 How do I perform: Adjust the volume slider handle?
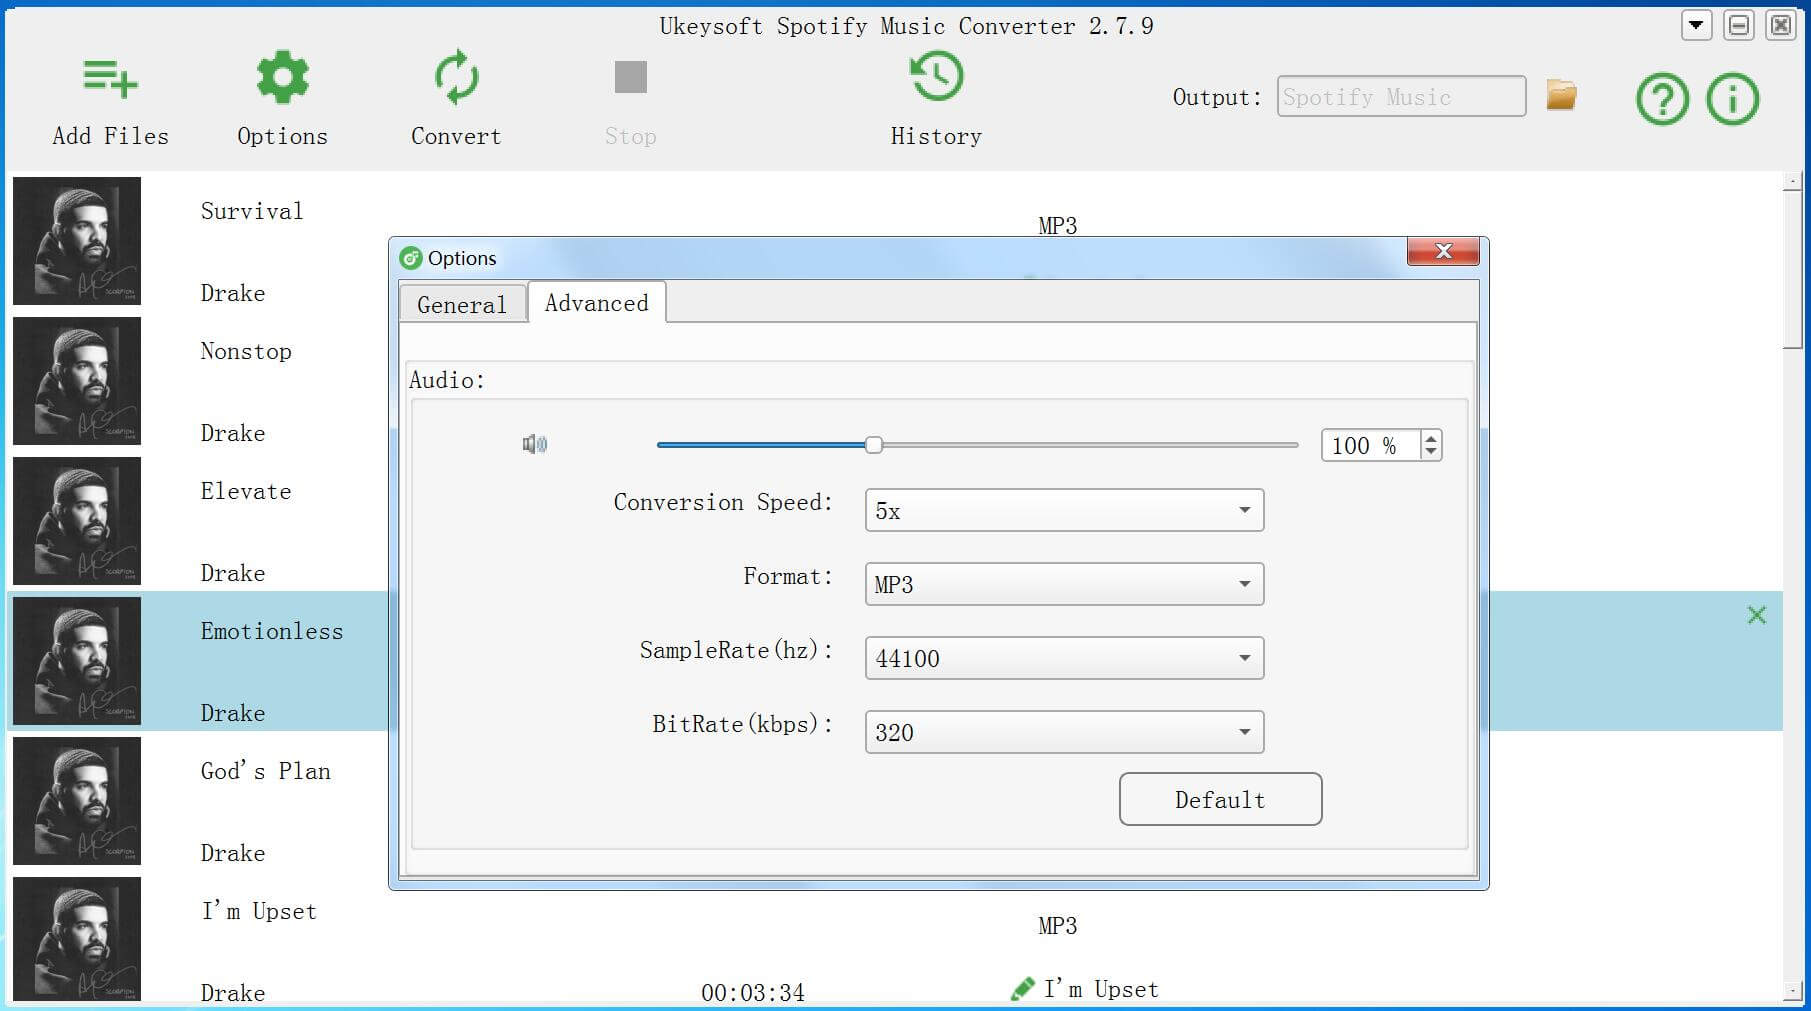point(874,445)
